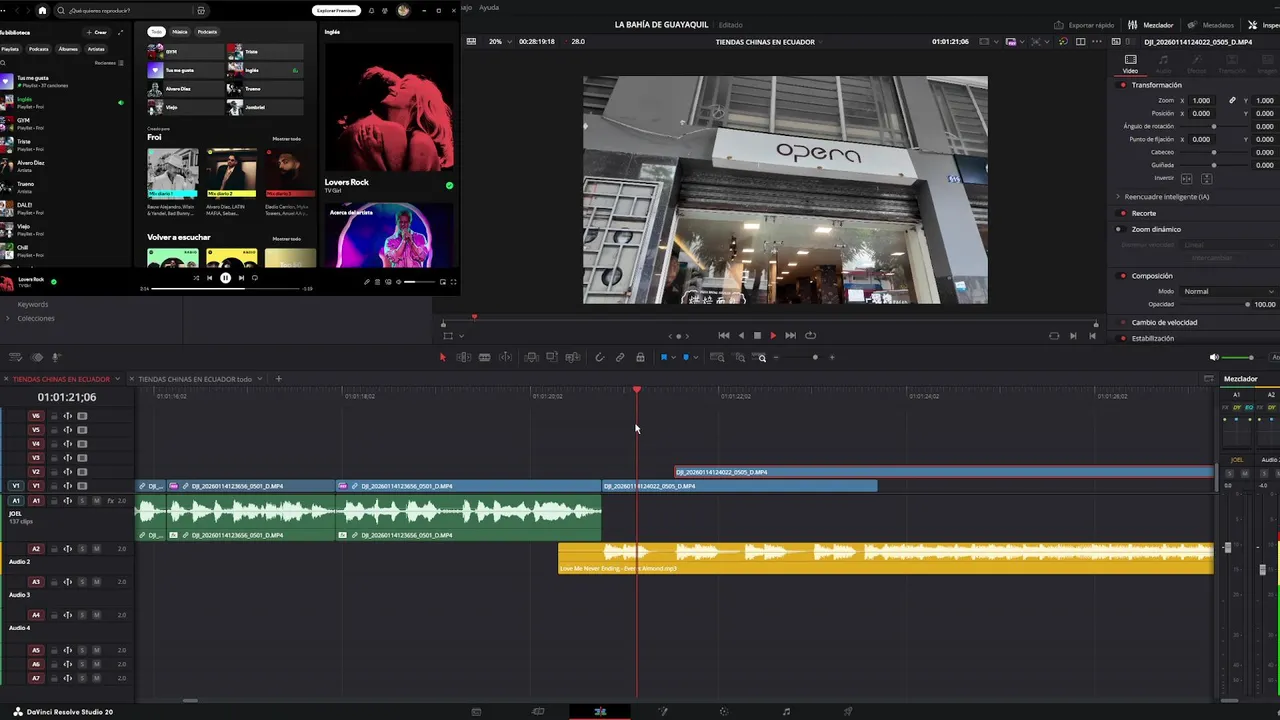
Task: Play the timeline with red play button
Action: click(x=773, y=336)
